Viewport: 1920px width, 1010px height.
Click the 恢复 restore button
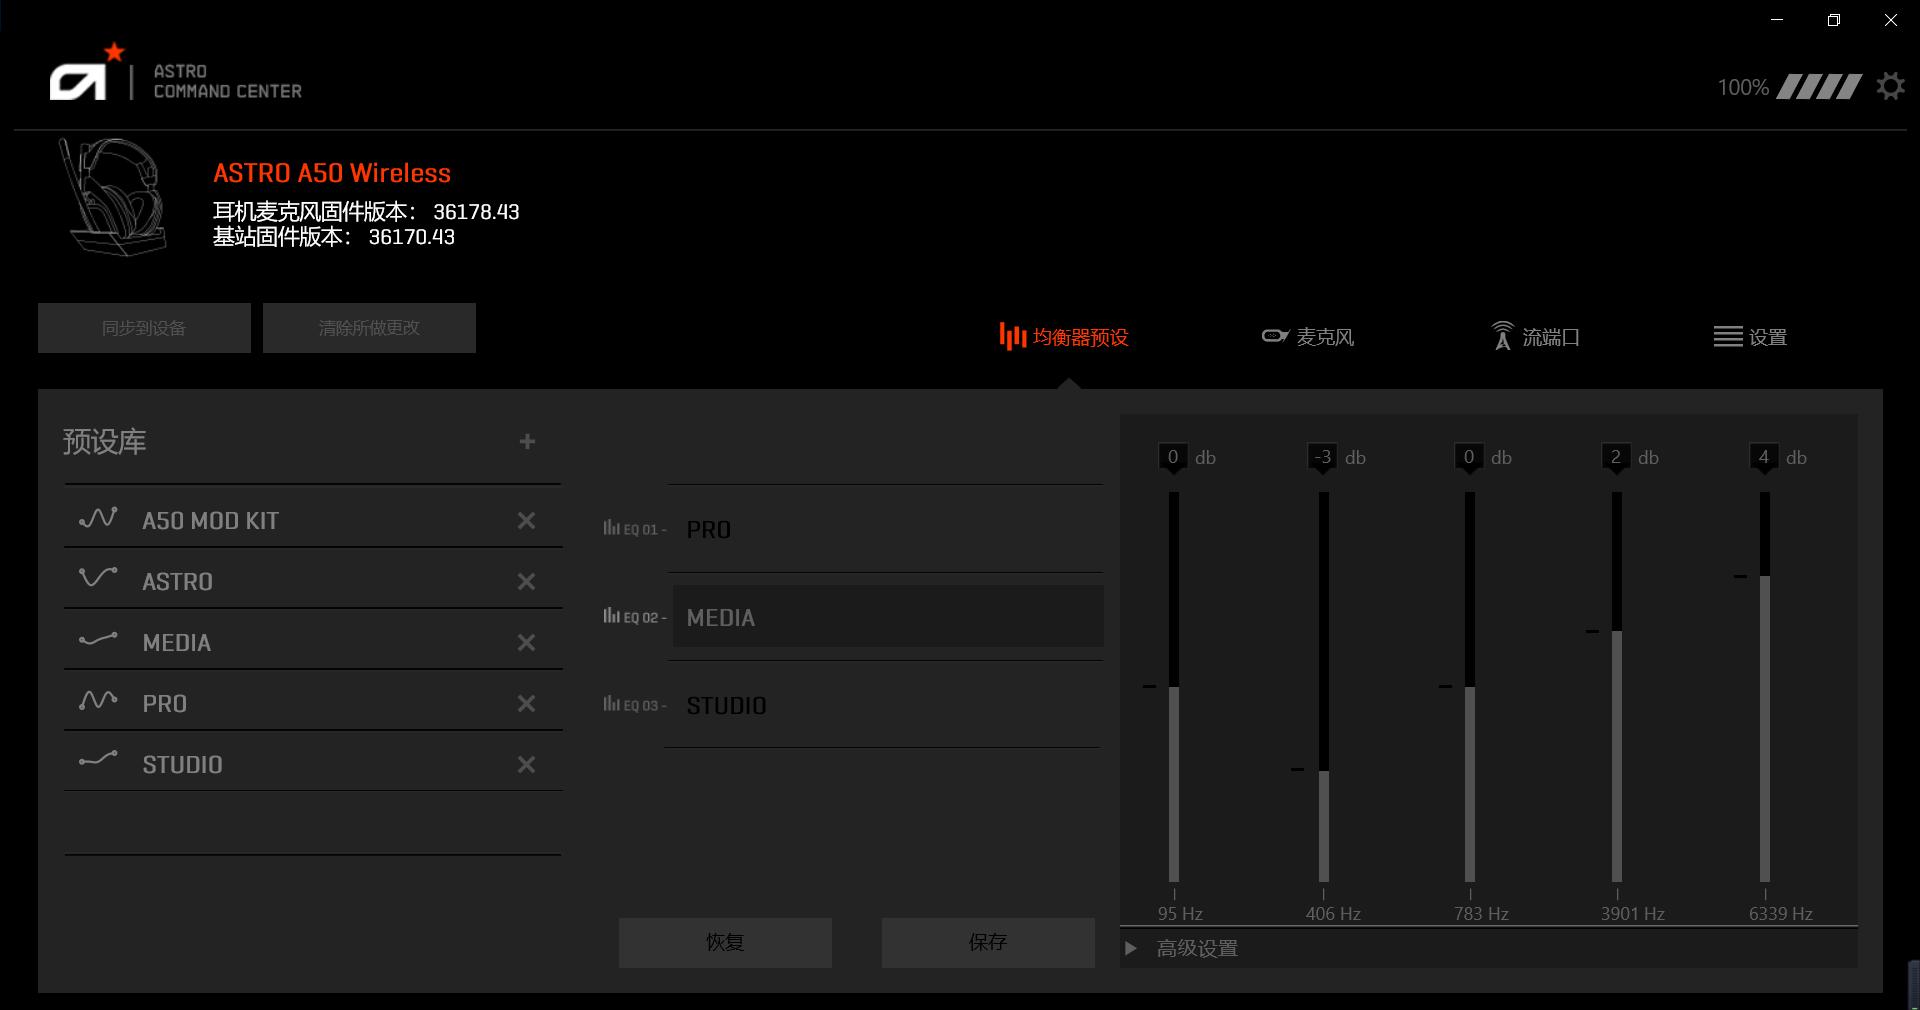[724, 941]
